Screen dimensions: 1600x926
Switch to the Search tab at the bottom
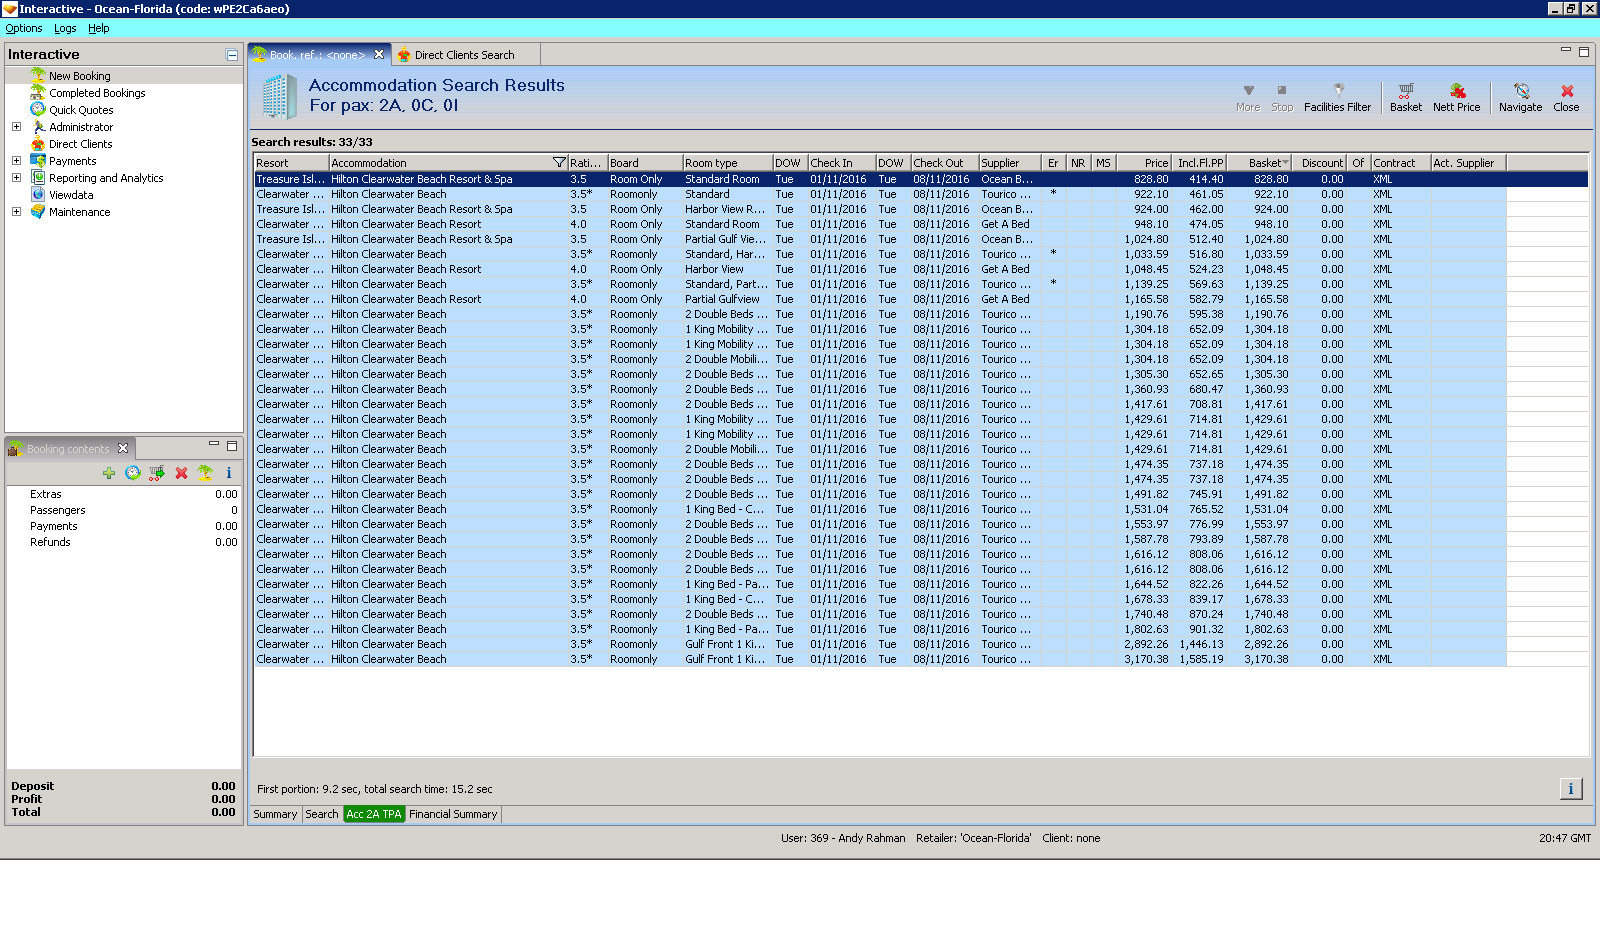[322, 814]
